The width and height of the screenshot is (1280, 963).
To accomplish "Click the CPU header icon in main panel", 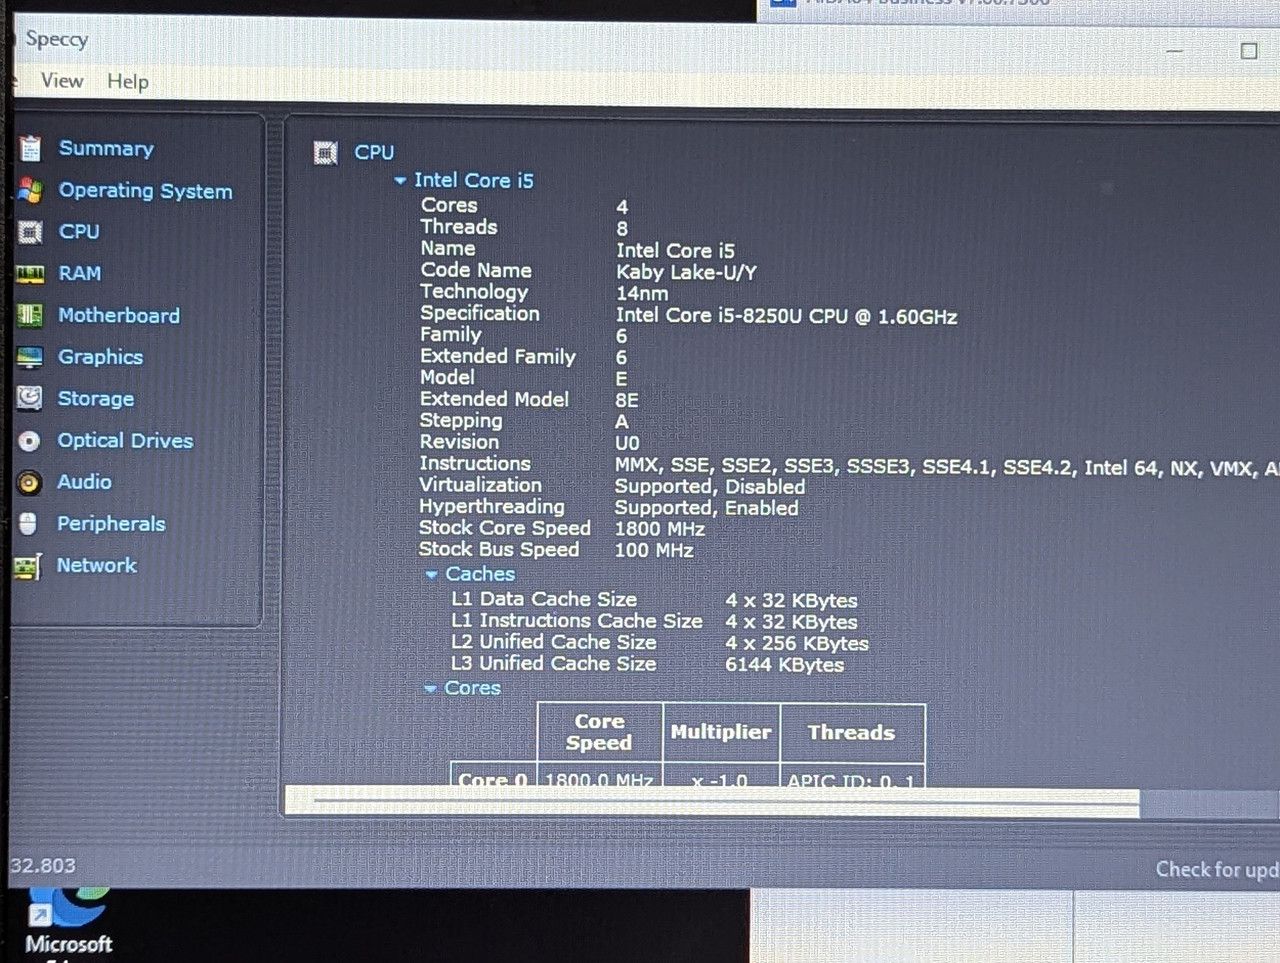I will tap(326, 152).
